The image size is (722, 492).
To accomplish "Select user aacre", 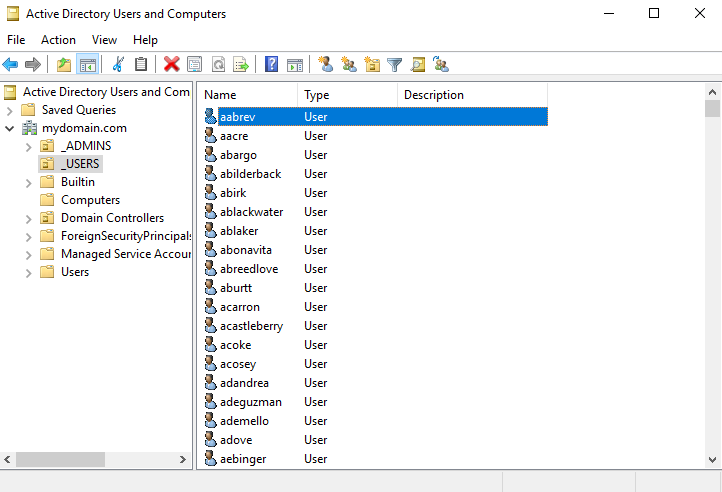I will [x=234, y=136].
